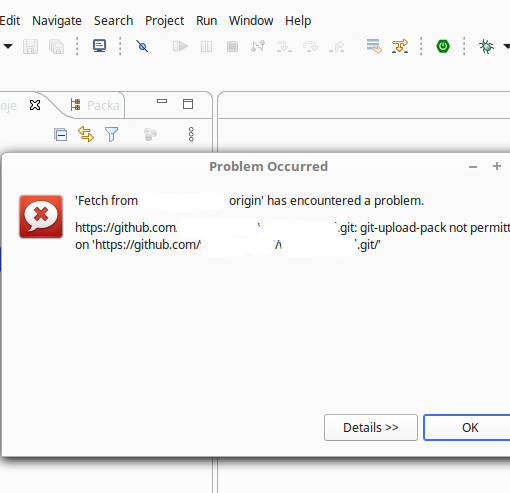
Task: Click the explorer filter funnel icon
Action: coord(112,134)
